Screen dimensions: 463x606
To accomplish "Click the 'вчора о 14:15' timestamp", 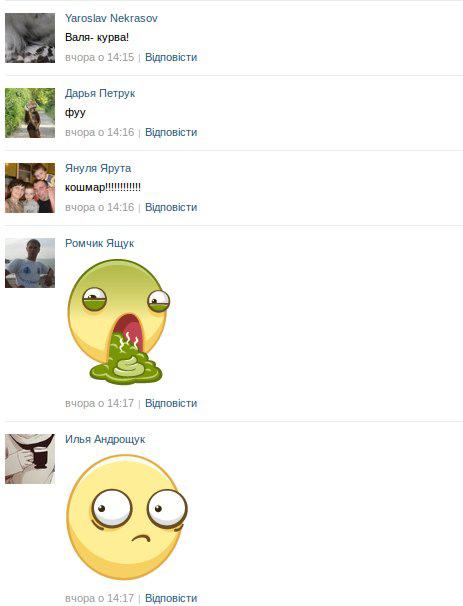I will (x=99, y=57).
